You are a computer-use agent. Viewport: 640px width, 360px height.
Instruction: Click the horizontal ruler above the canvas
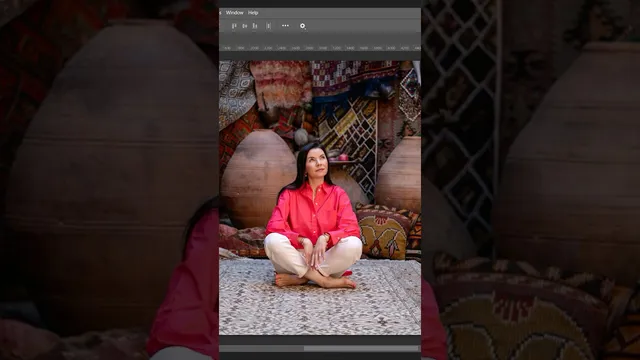[x=320, y=48]
